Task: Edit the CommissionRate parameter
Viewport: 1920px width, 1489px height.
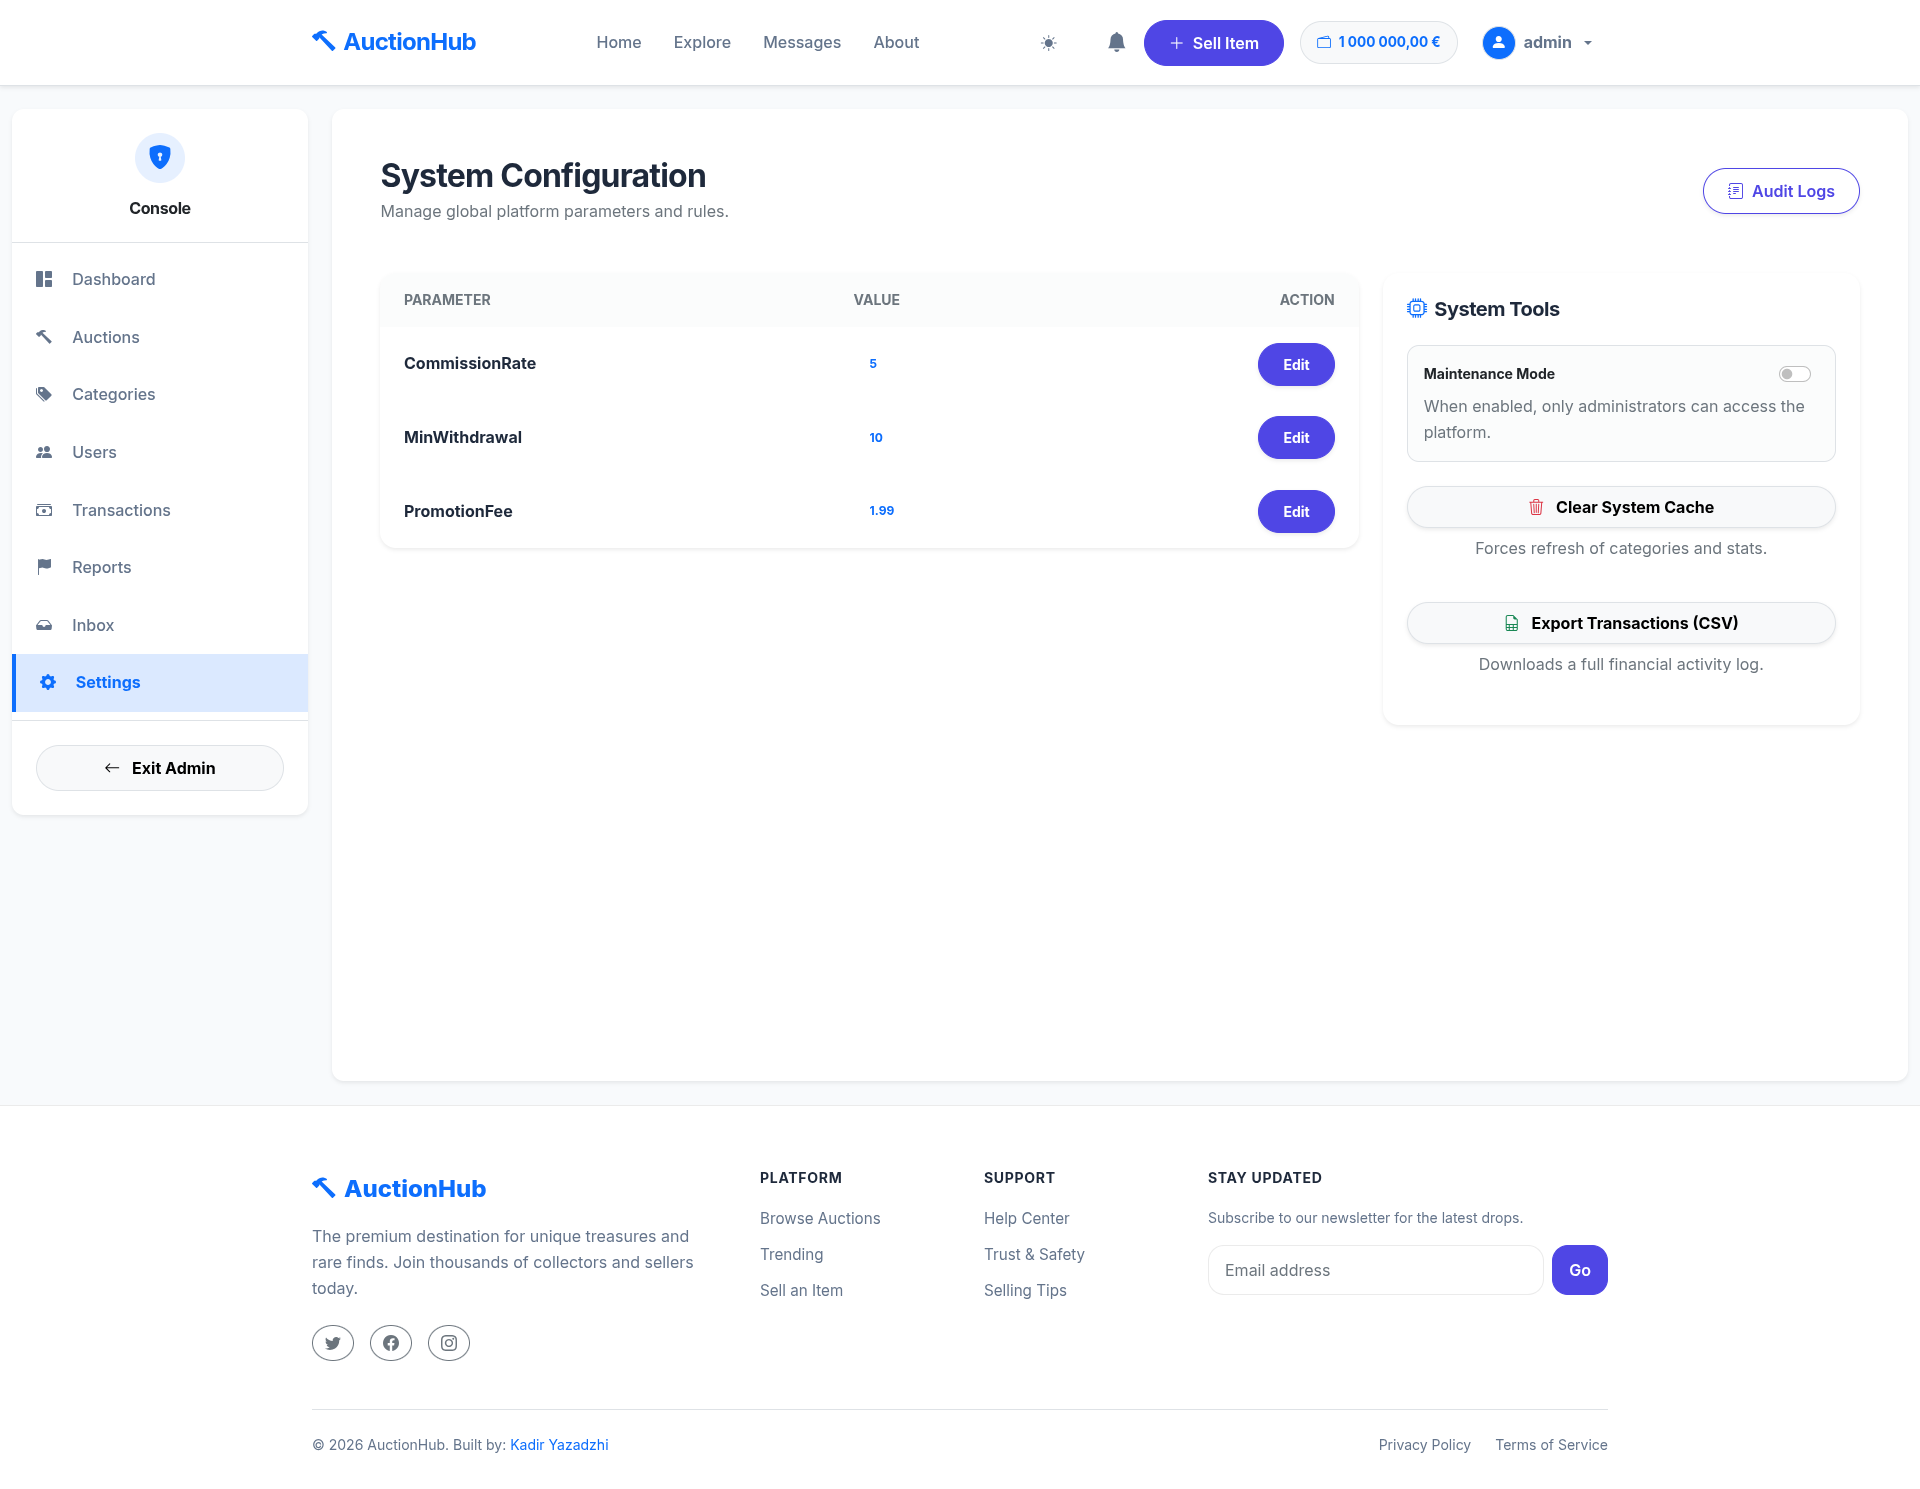Action: 1296,364
